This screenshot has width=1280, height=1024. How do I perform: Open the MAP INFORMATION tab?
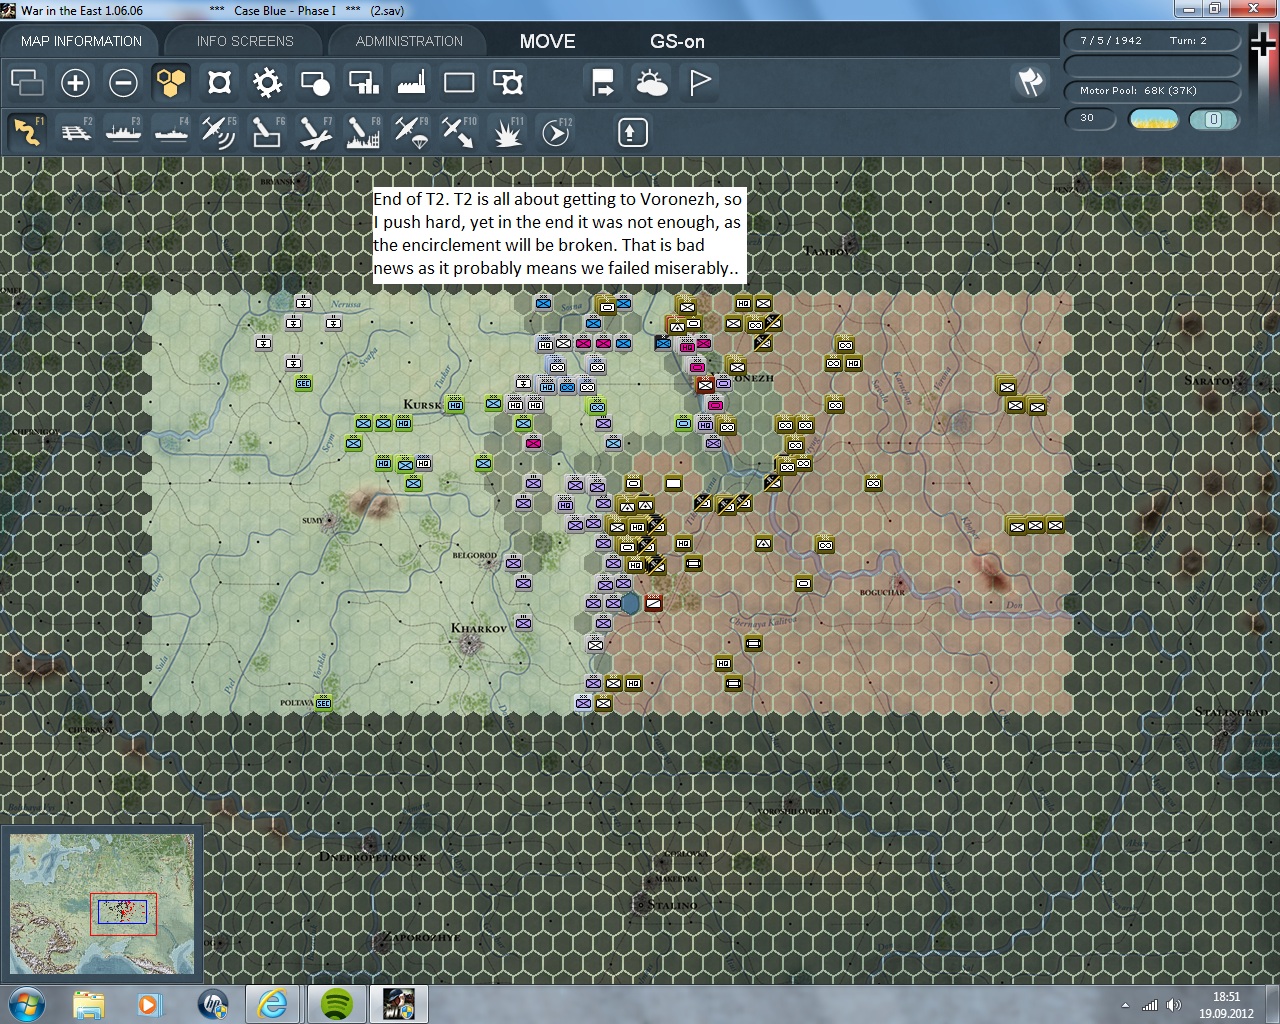tap(81, 41)
